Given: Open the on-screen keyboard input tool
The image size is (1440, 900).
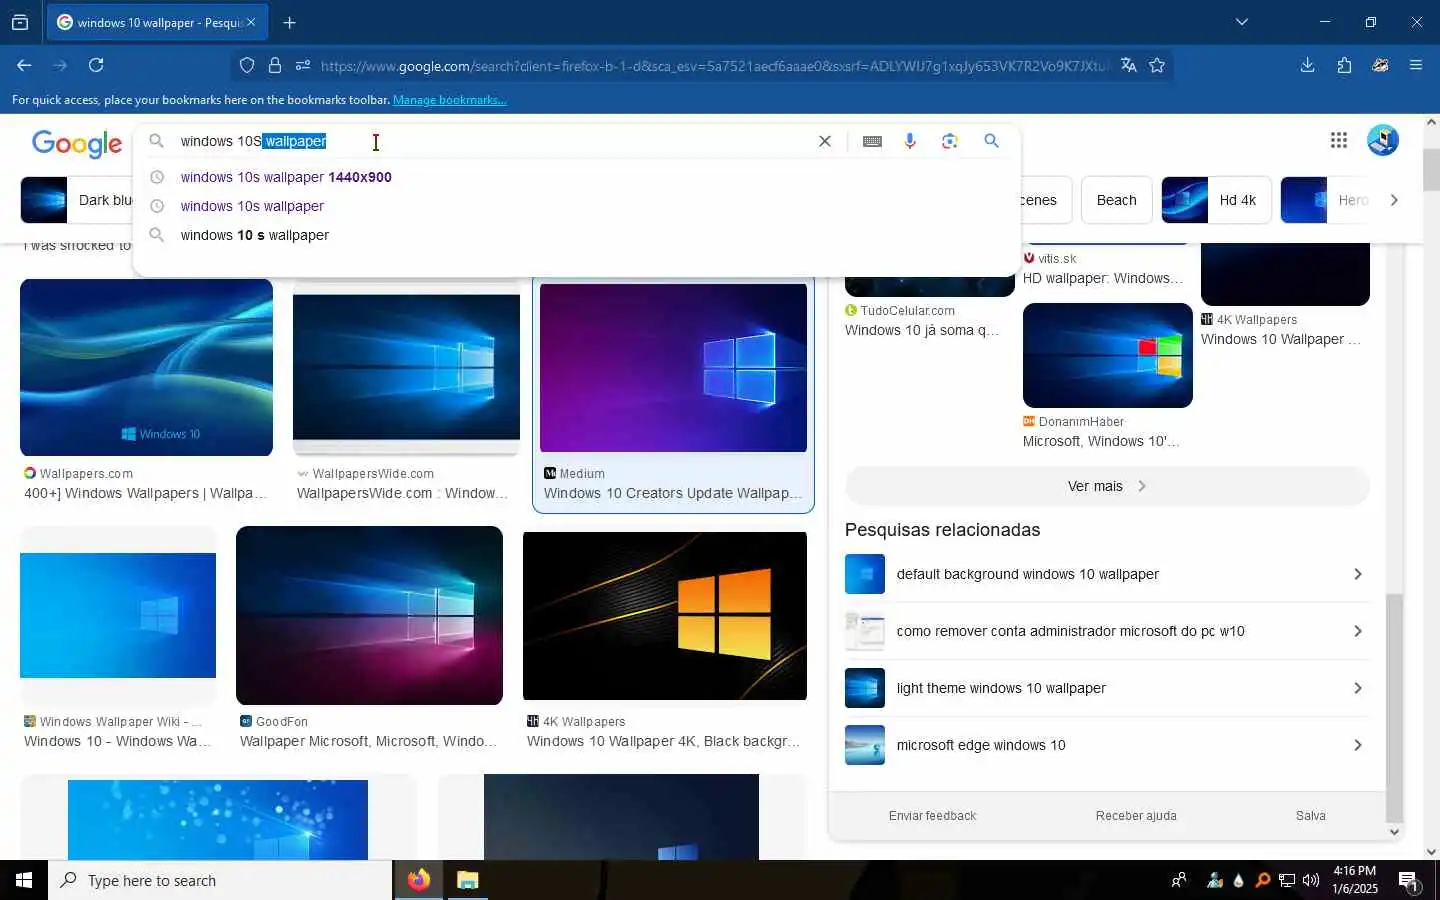Looking at the screenshot, I should [872, 141].
